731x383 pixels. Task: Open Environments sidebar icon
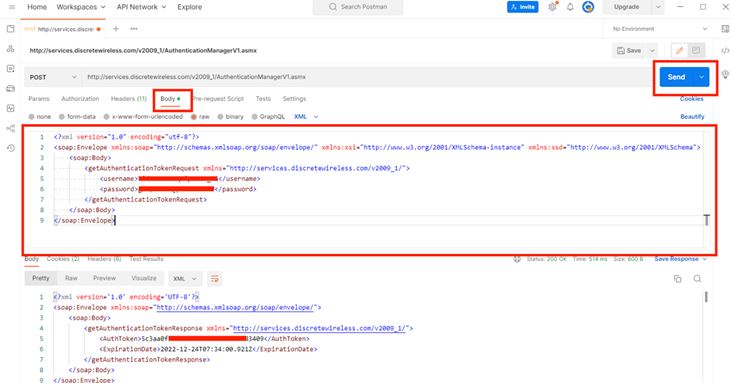pyautogui.click(x=11, y=68)
